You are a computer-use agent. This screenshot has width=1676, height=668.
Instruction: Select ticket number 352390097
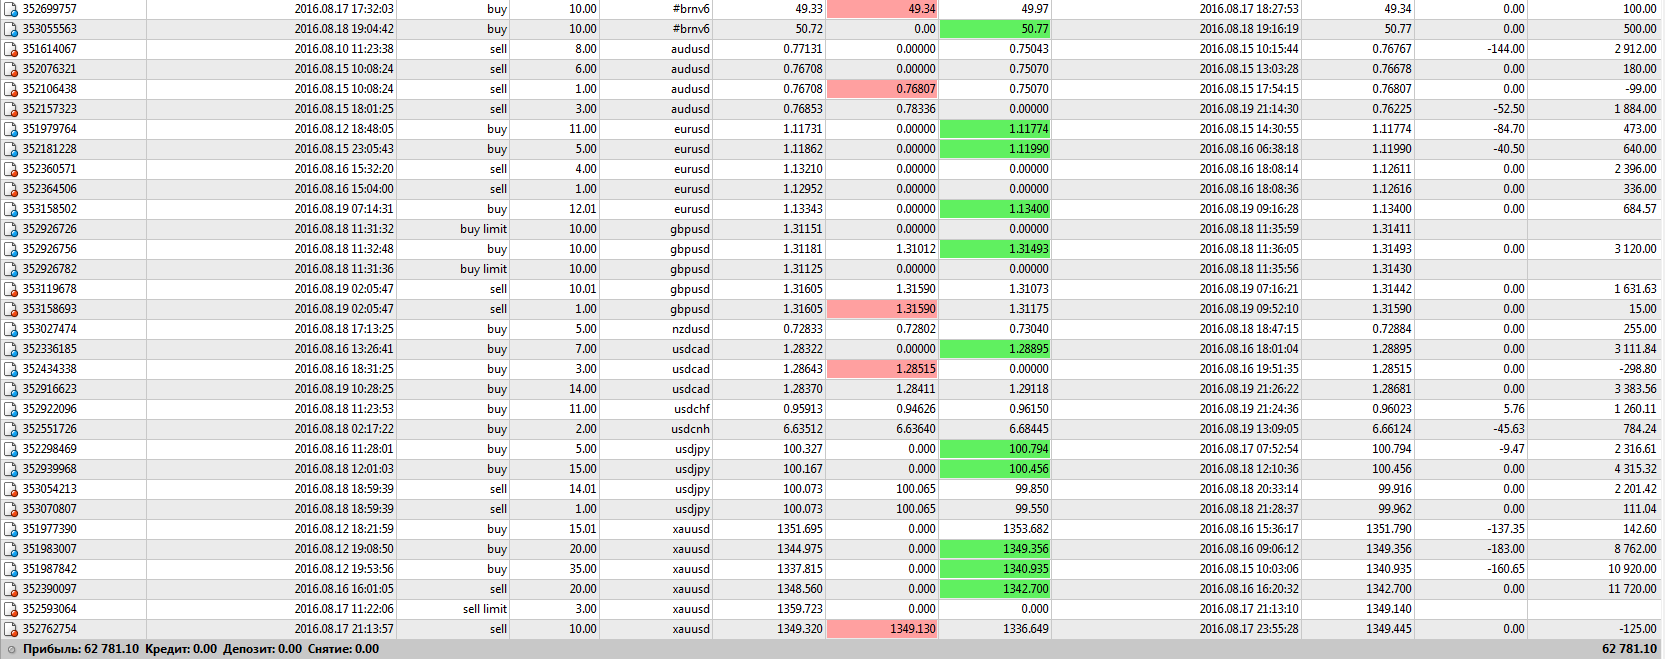[50, 589]
